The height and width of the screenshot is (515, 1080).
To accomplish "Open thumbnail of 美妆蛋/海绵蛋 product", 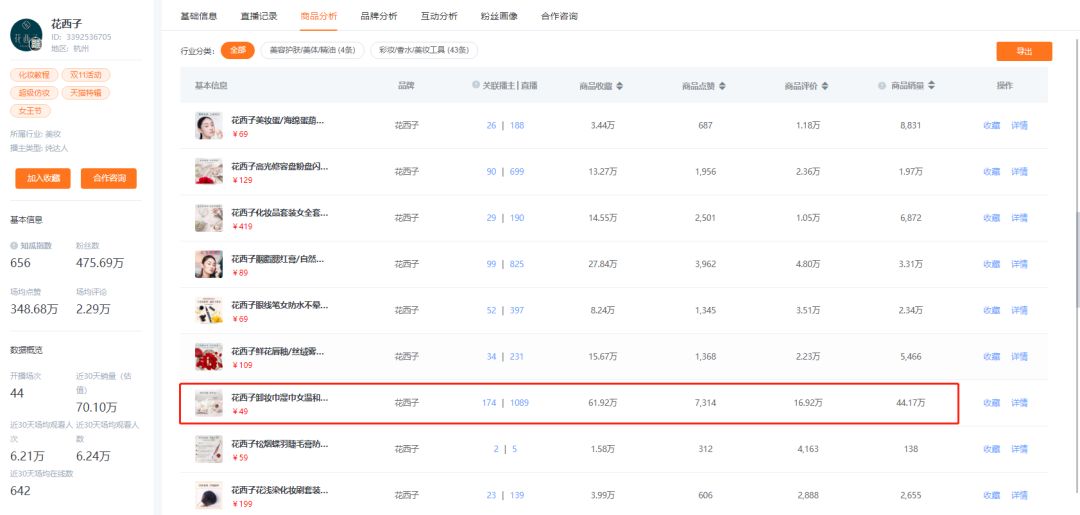I will [209, 125].
